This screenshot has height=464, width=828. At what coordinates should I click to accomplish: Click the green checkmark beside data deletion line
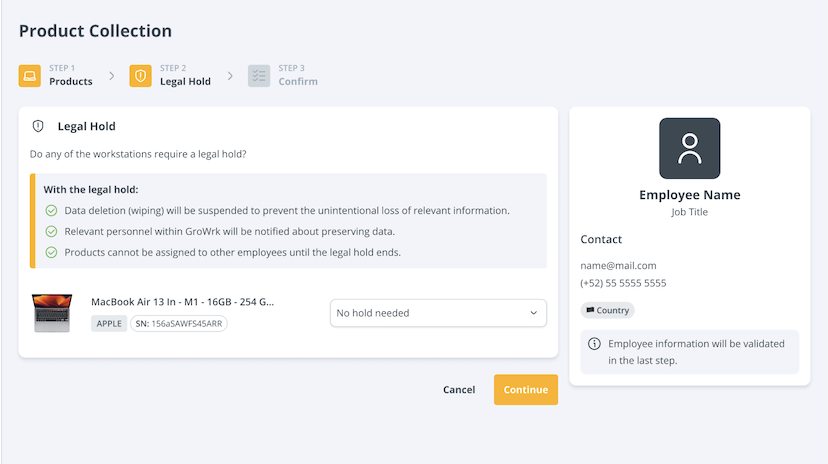tap(51, 211)
